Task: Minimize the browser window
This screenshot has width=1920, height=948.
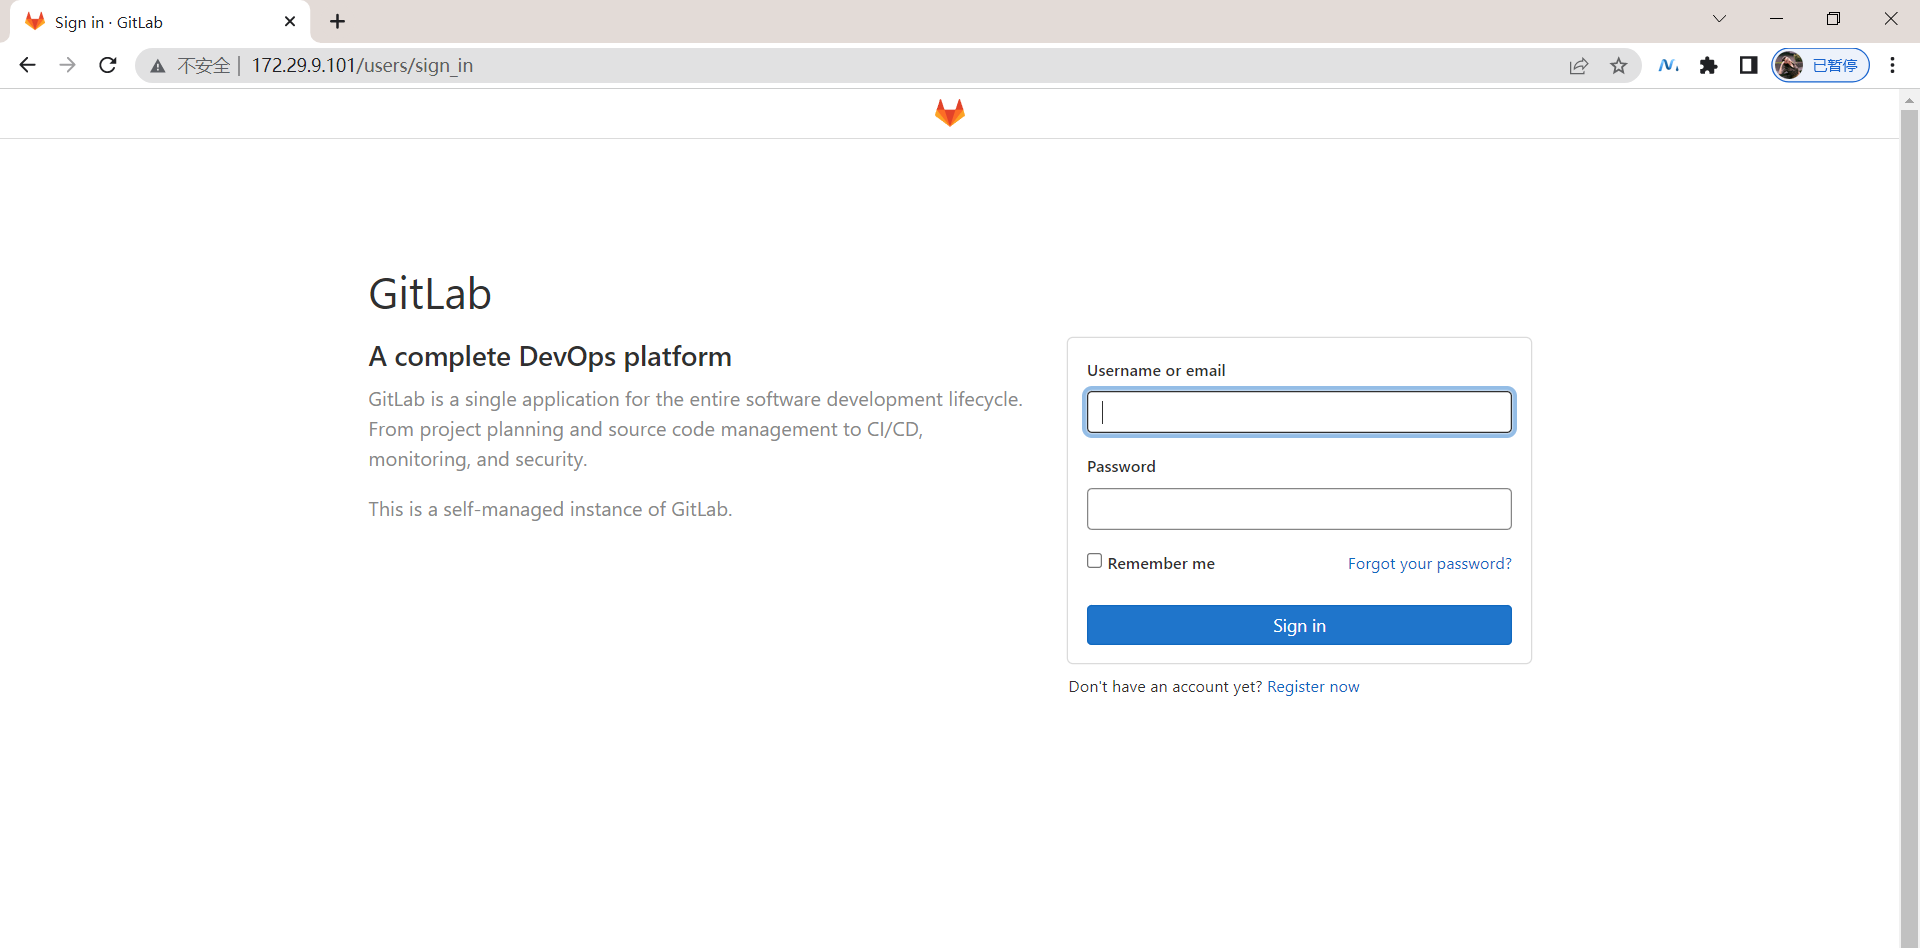Action: coord(1776,19)
